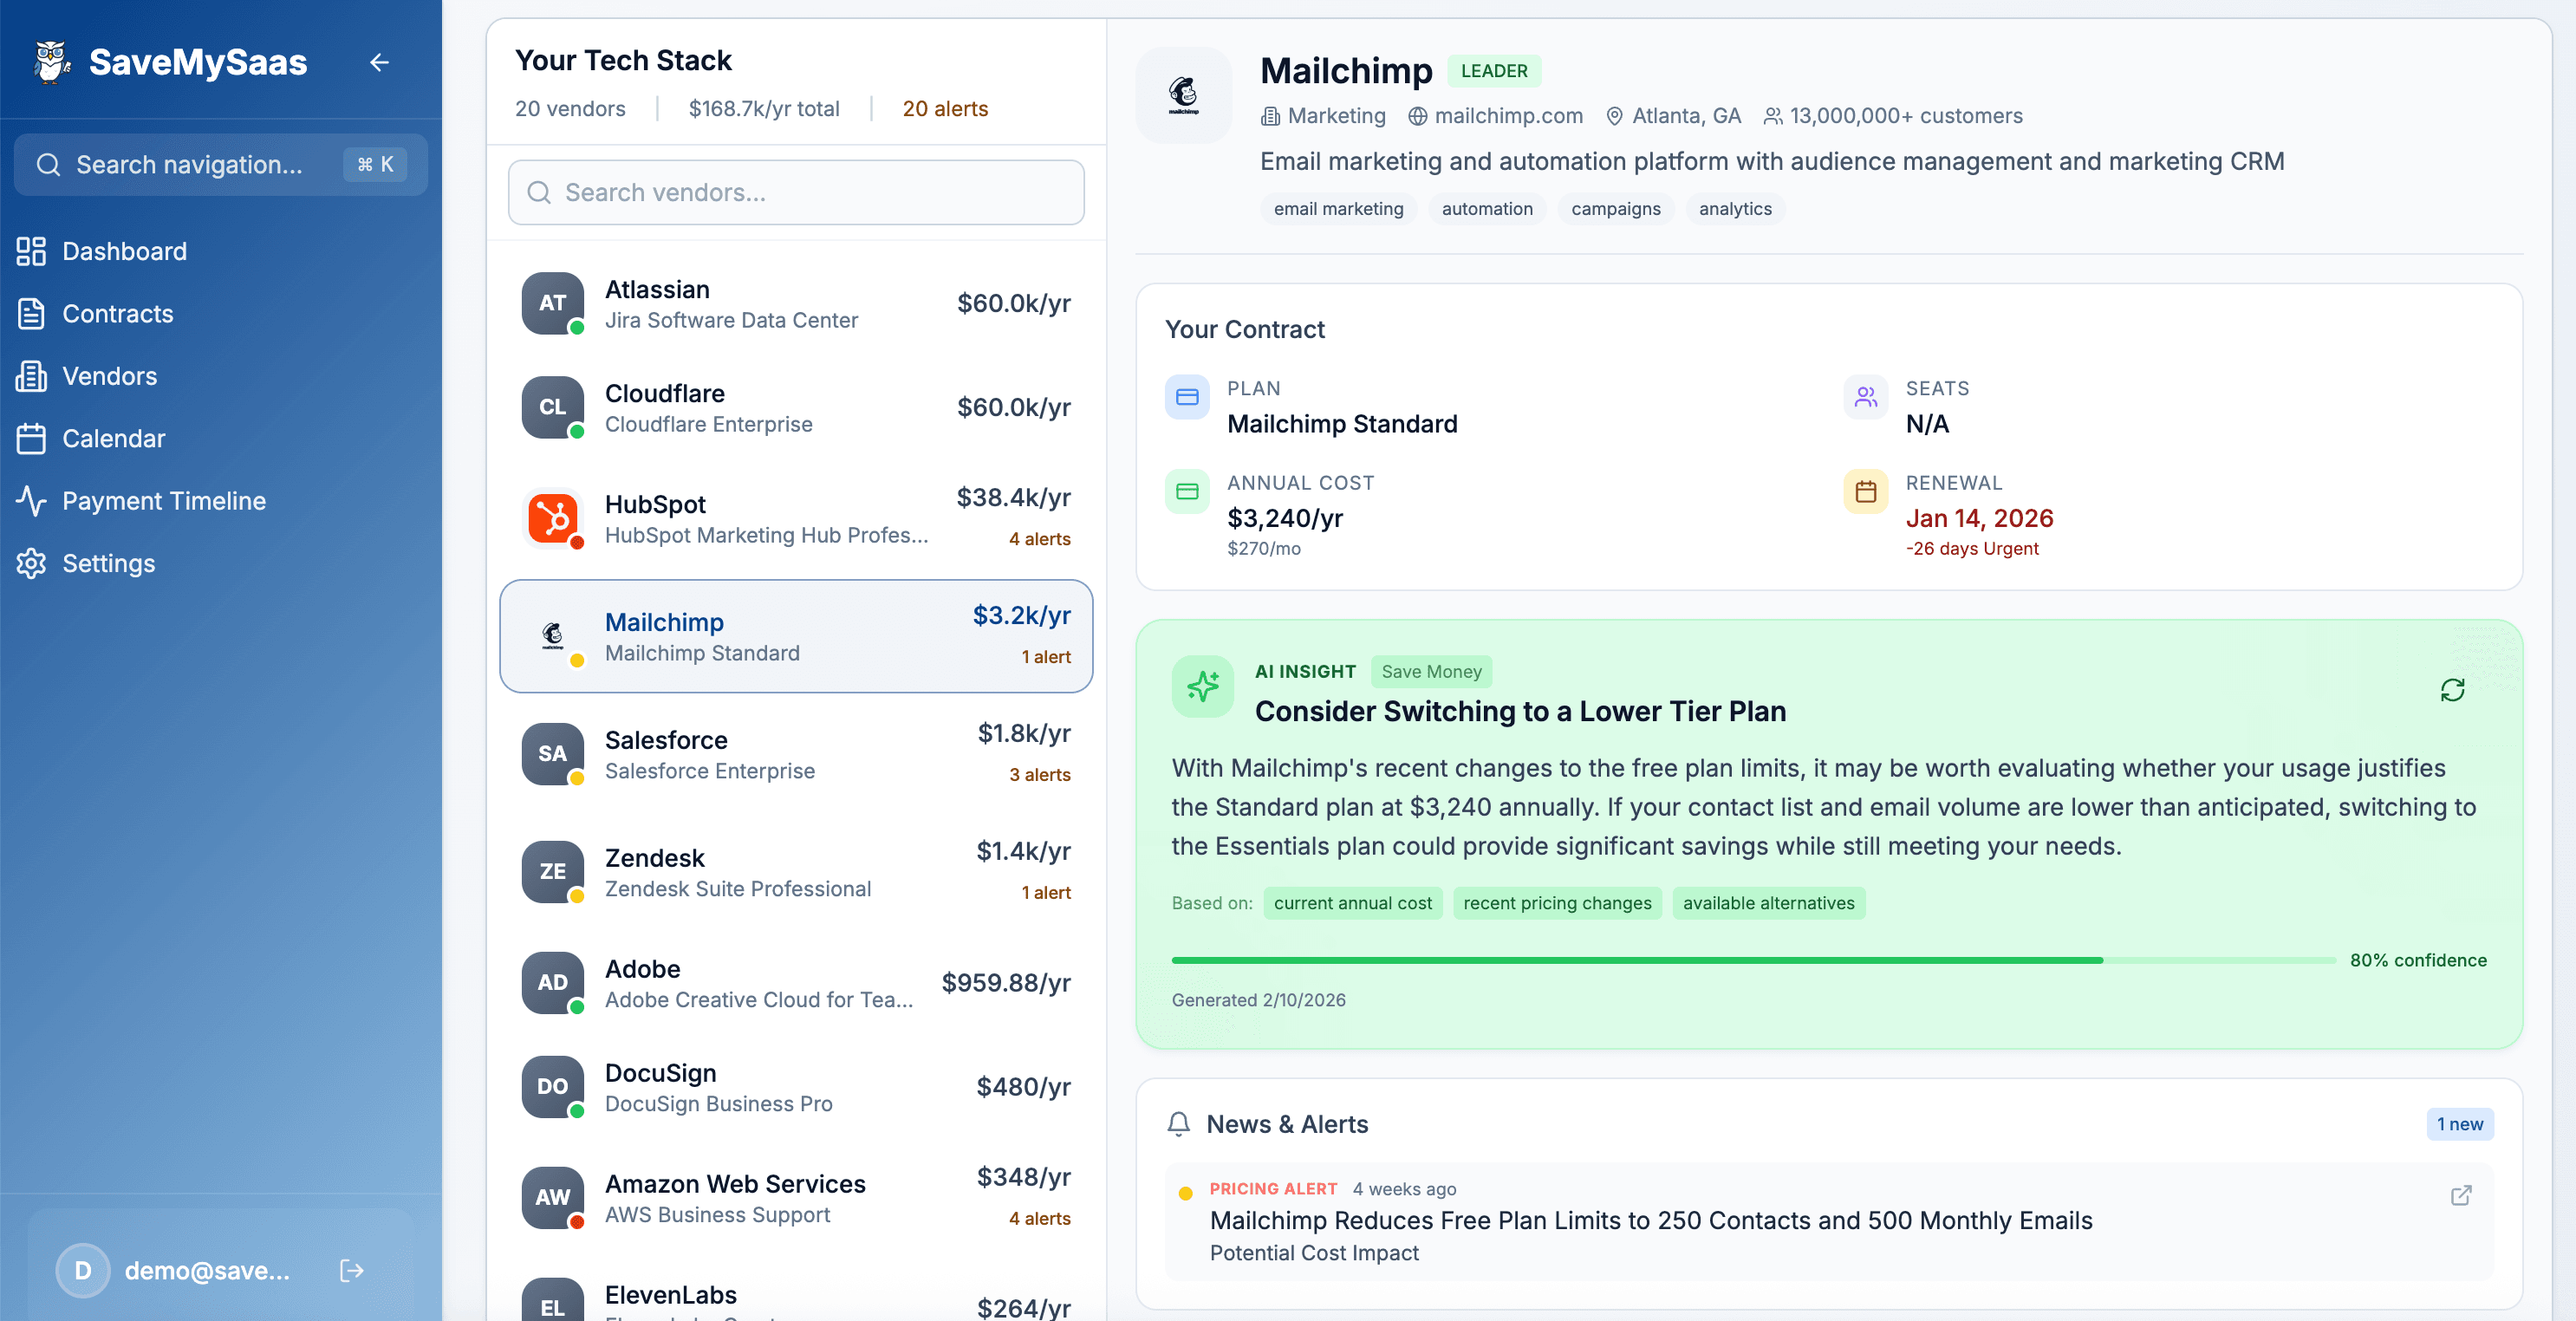
Task: Select the Calendar icon in the sidebar
Action: click(x=31, y=438)
